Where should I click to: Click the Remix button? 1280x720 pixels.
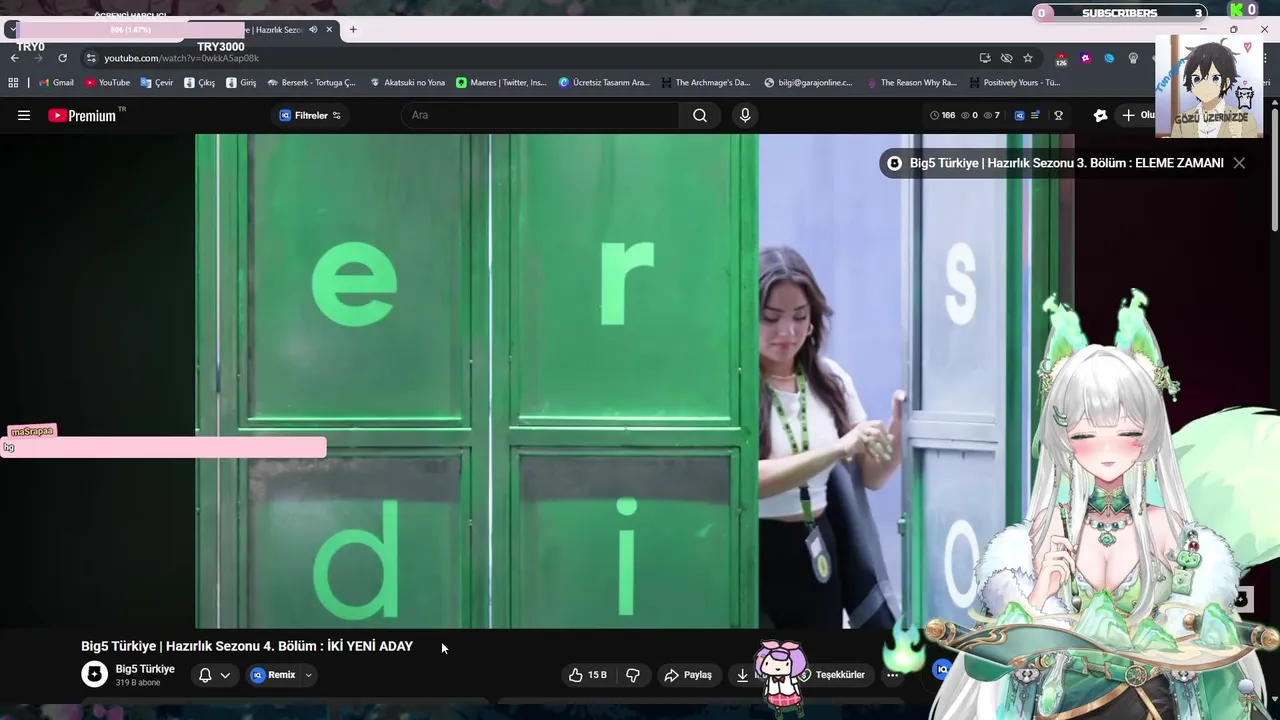[x=273, y=675]
